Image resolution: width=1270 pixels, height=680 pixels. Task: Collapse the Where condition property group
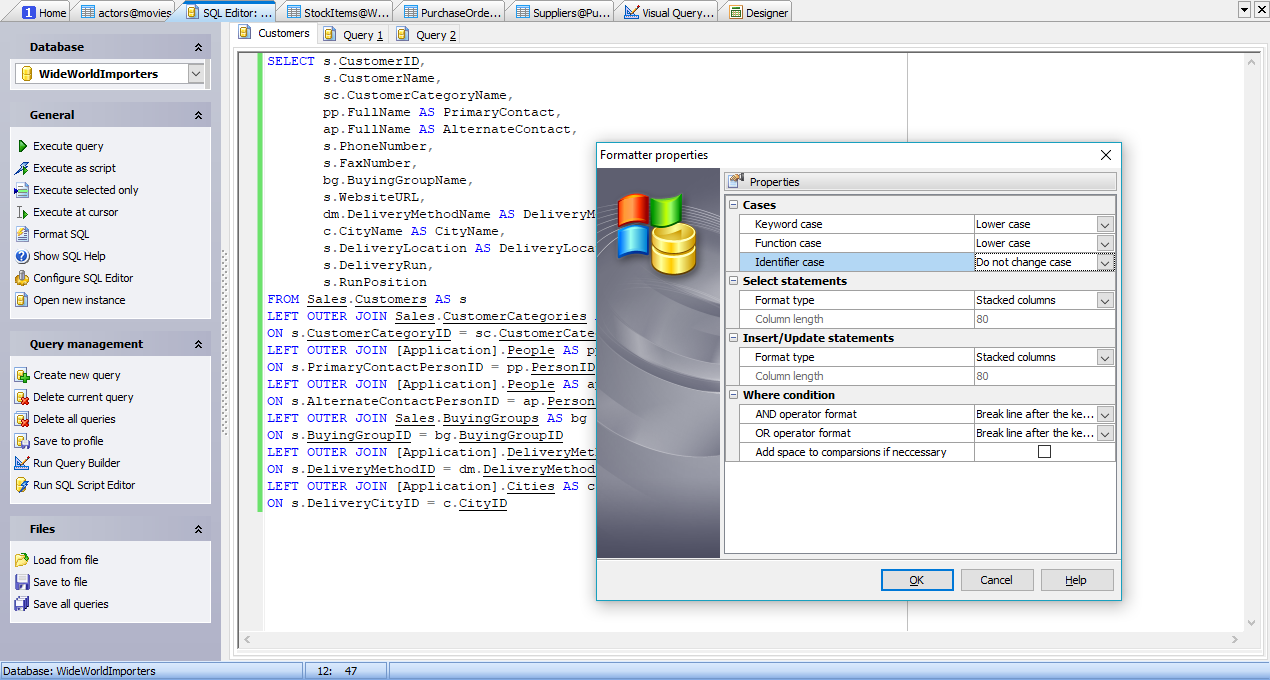(734, 395)
